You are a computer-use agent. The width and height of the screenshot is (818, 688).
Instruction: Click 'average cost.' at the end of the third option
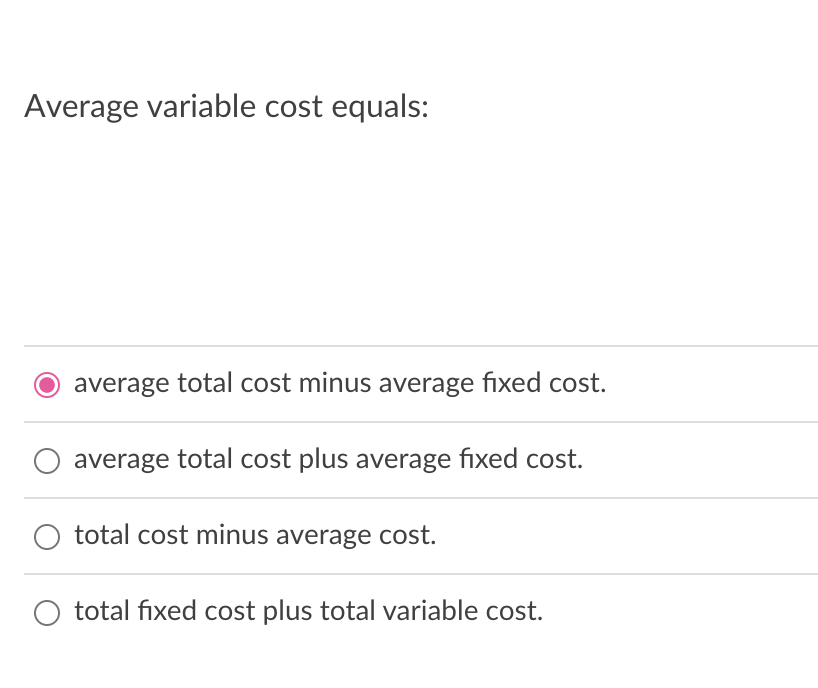pyautogui.click(x=356, y=536)
